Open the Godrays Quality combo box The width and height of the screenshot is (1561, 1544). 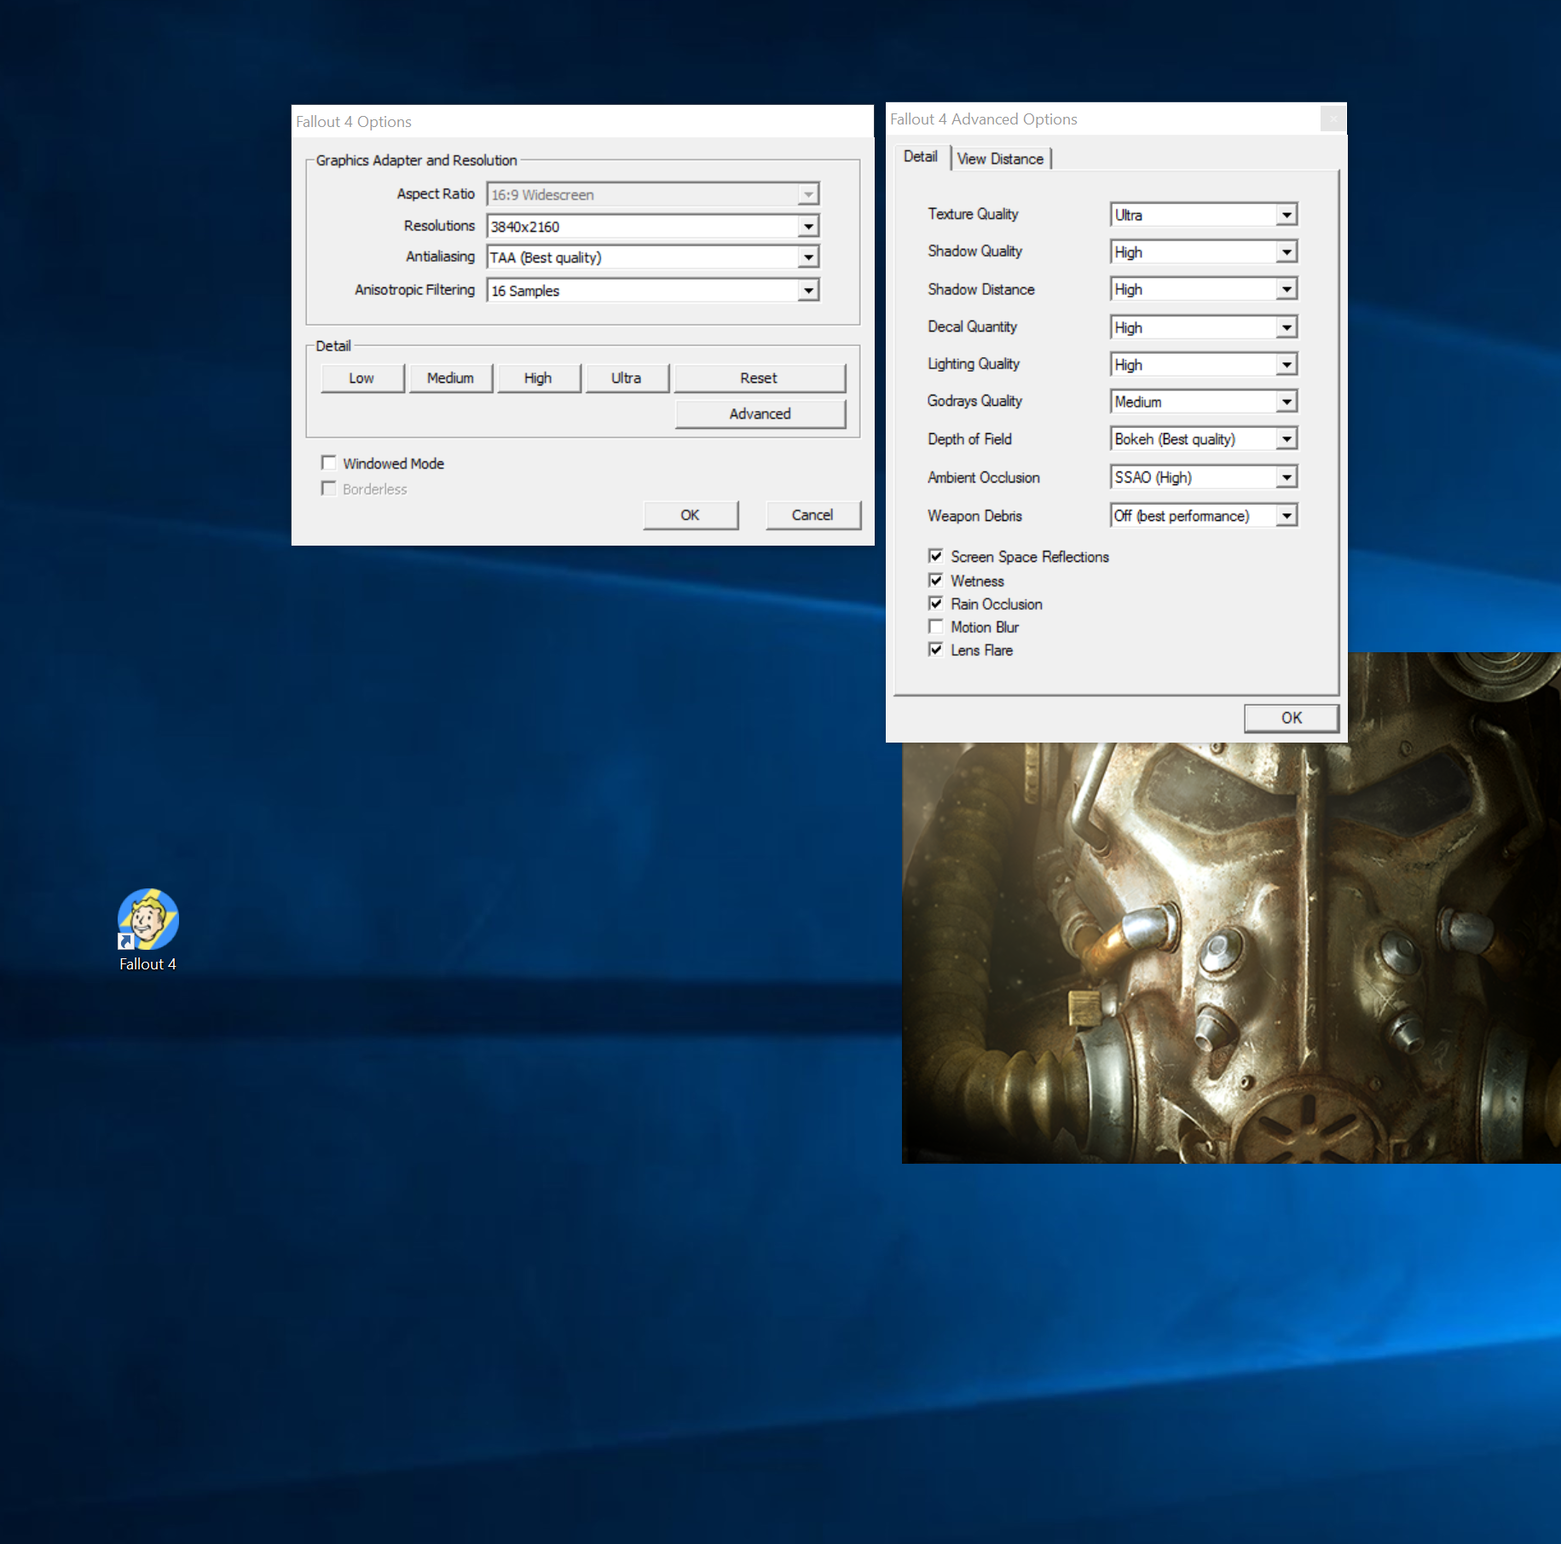click(x=1286, y=402)
